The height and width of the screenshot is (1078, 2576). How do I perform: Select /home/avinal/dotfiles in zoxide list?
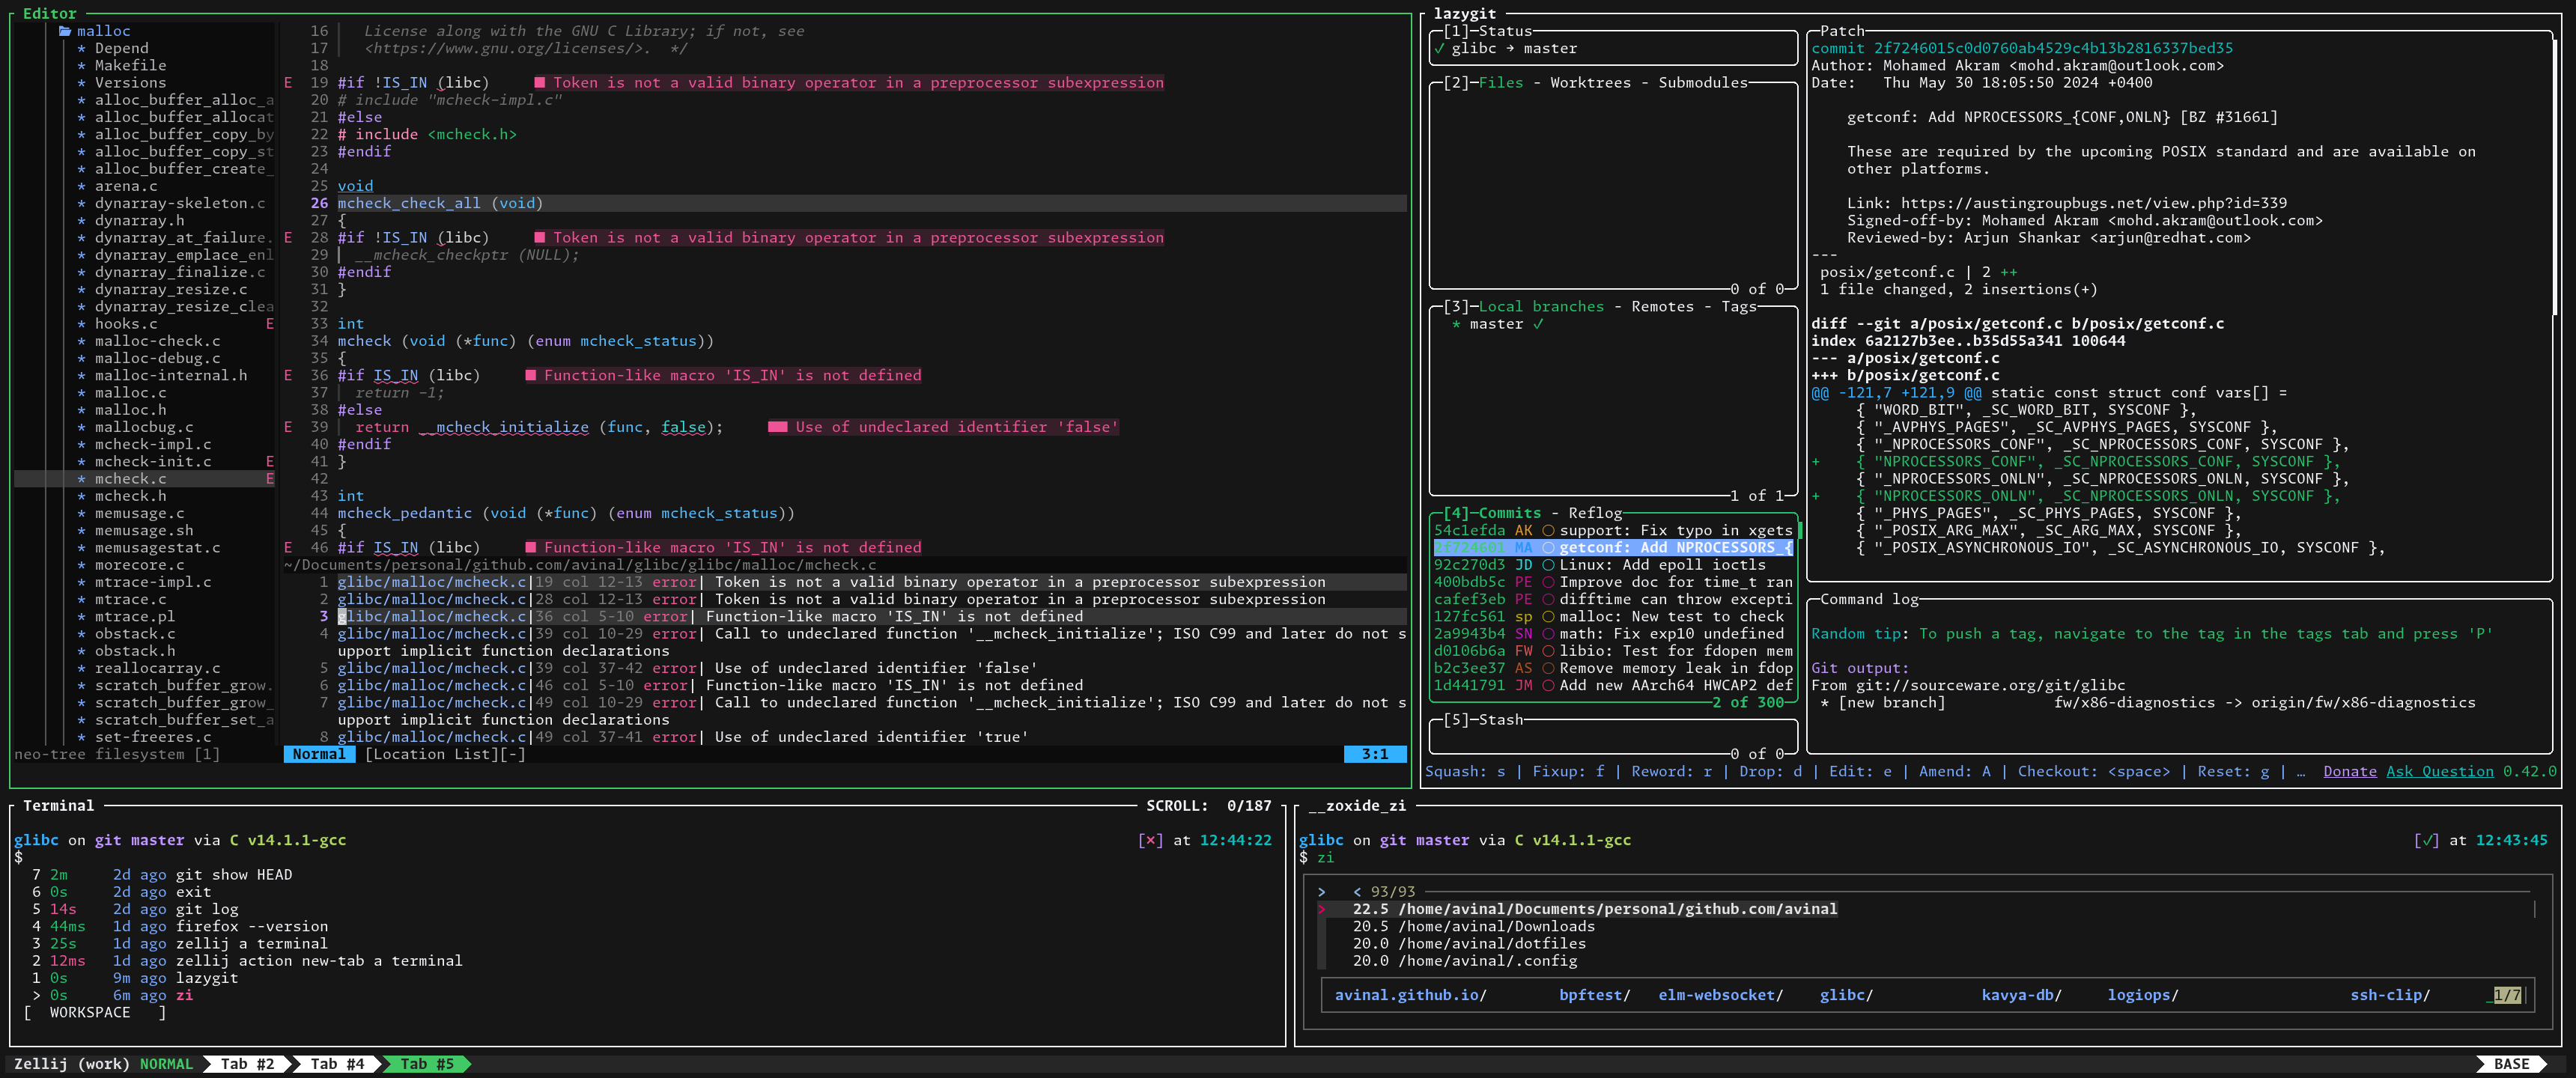pyautogui.click(x=1492, y=944)
